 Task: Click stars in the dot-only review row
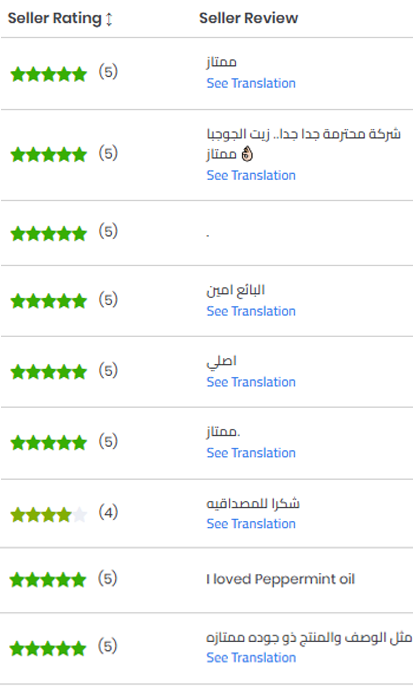point(48,233)
